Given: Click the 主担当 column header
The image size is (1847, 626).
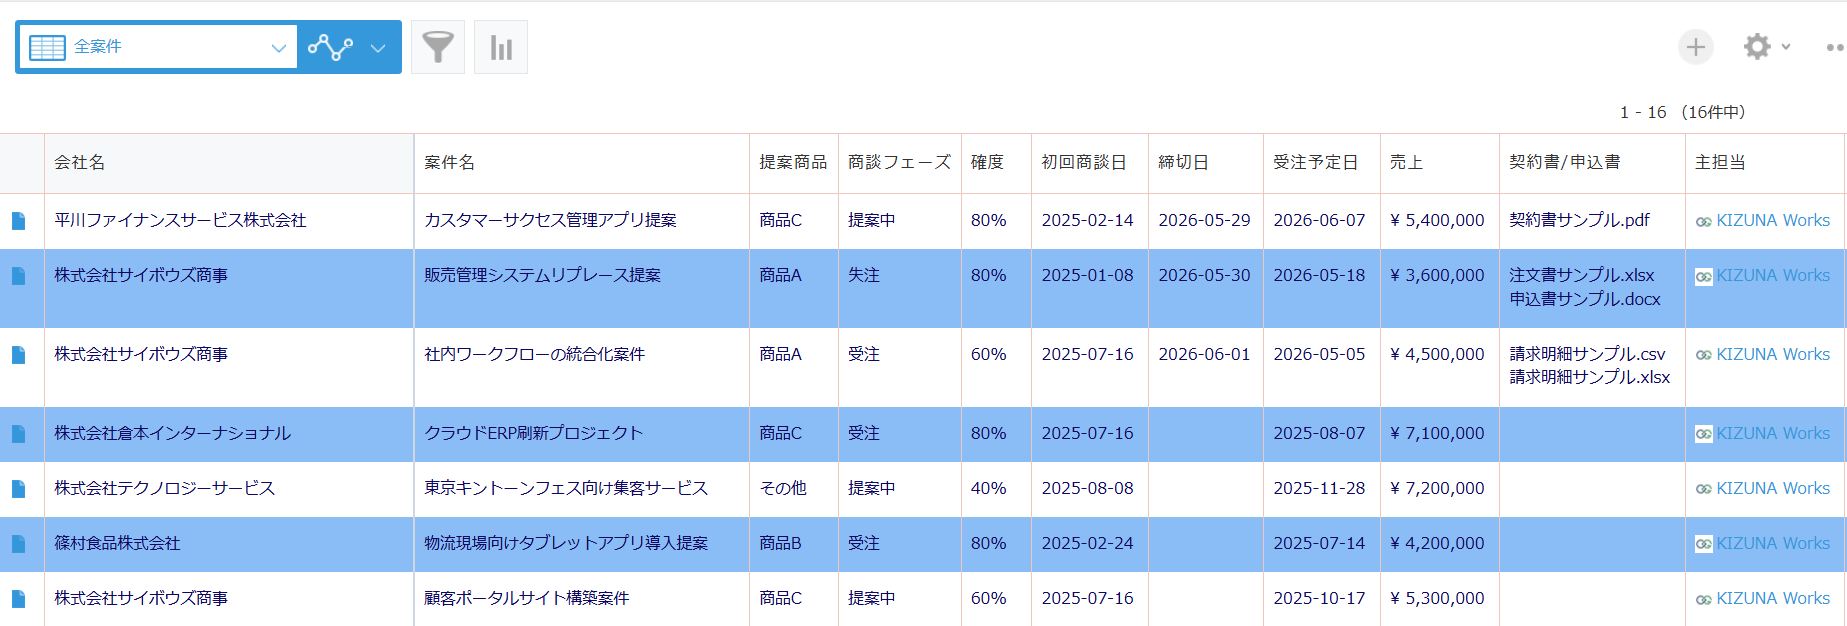Looking at the screenshot, I should (x=1765, y=163).
